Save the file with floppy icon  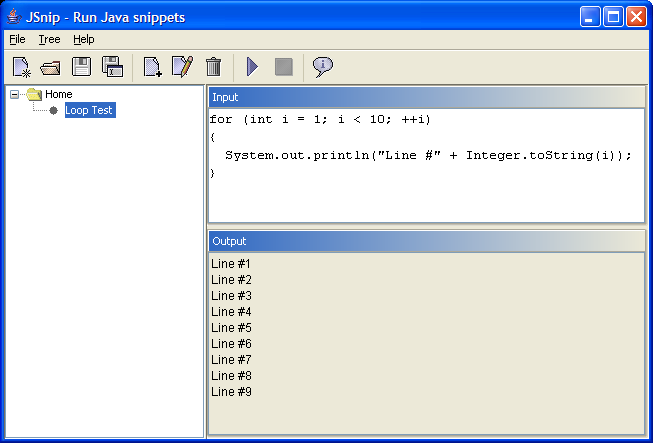tap(81, 67)
